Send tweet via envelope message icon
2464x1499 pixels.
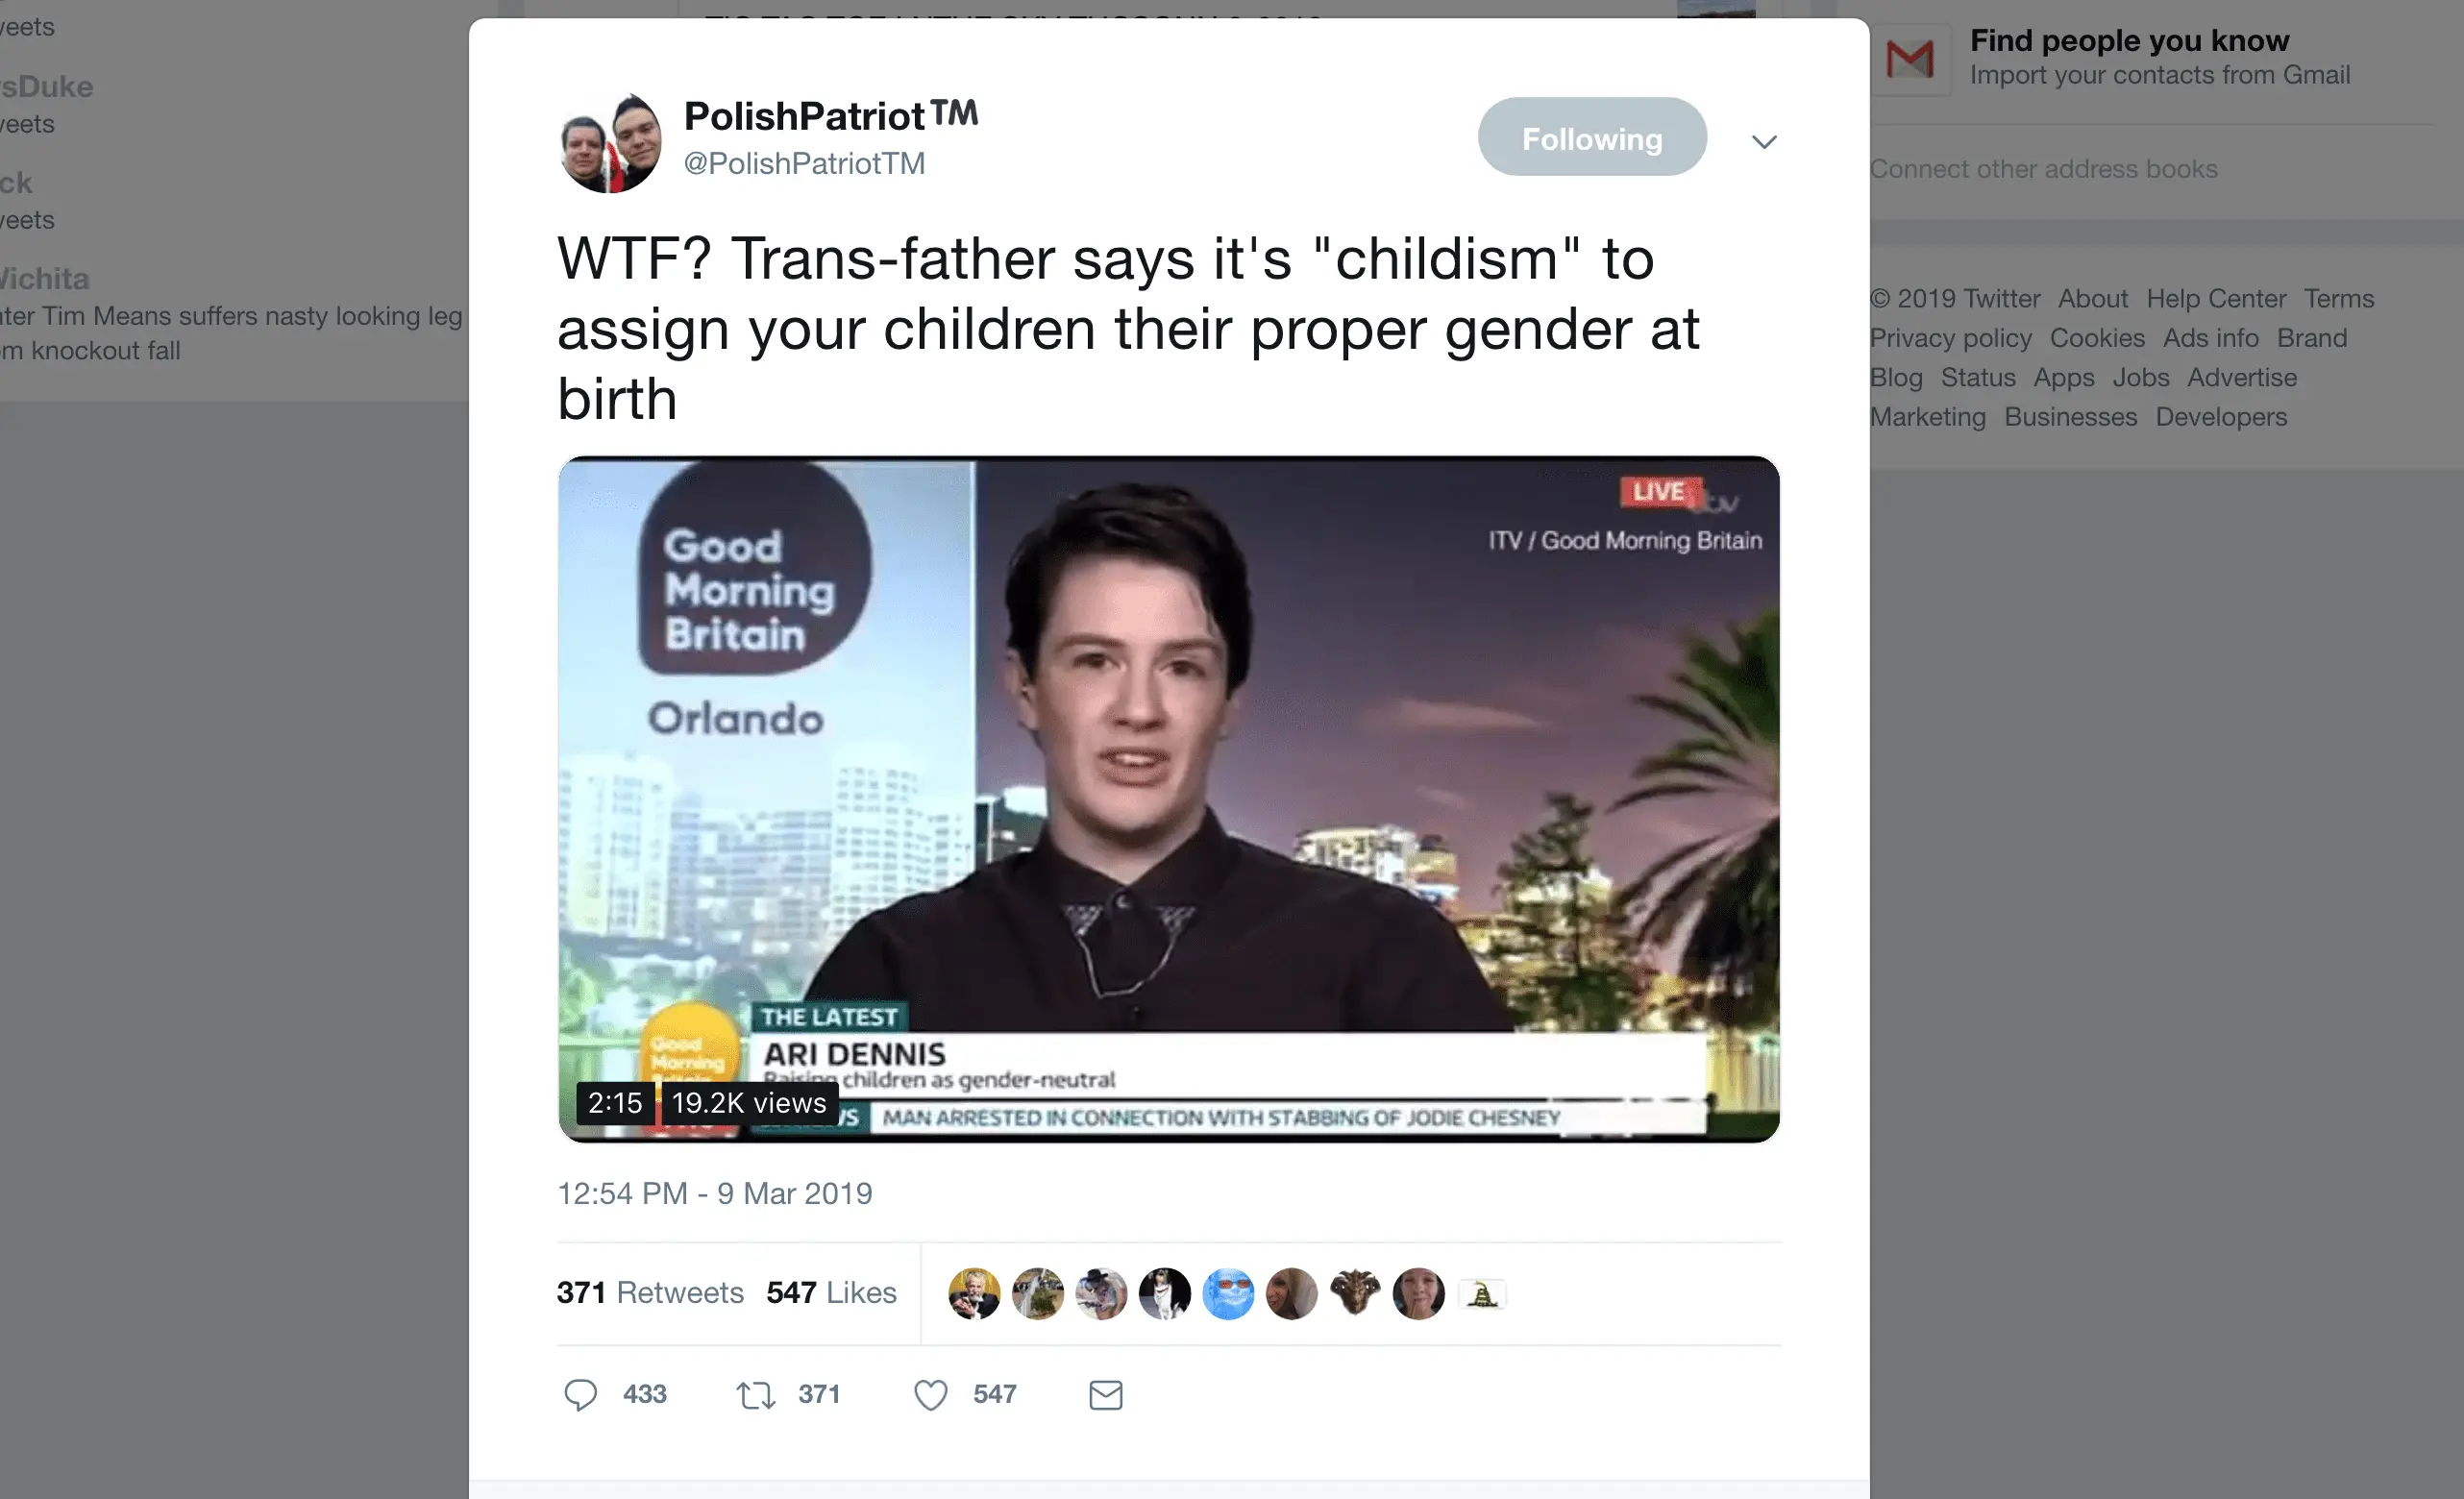1105,1394
